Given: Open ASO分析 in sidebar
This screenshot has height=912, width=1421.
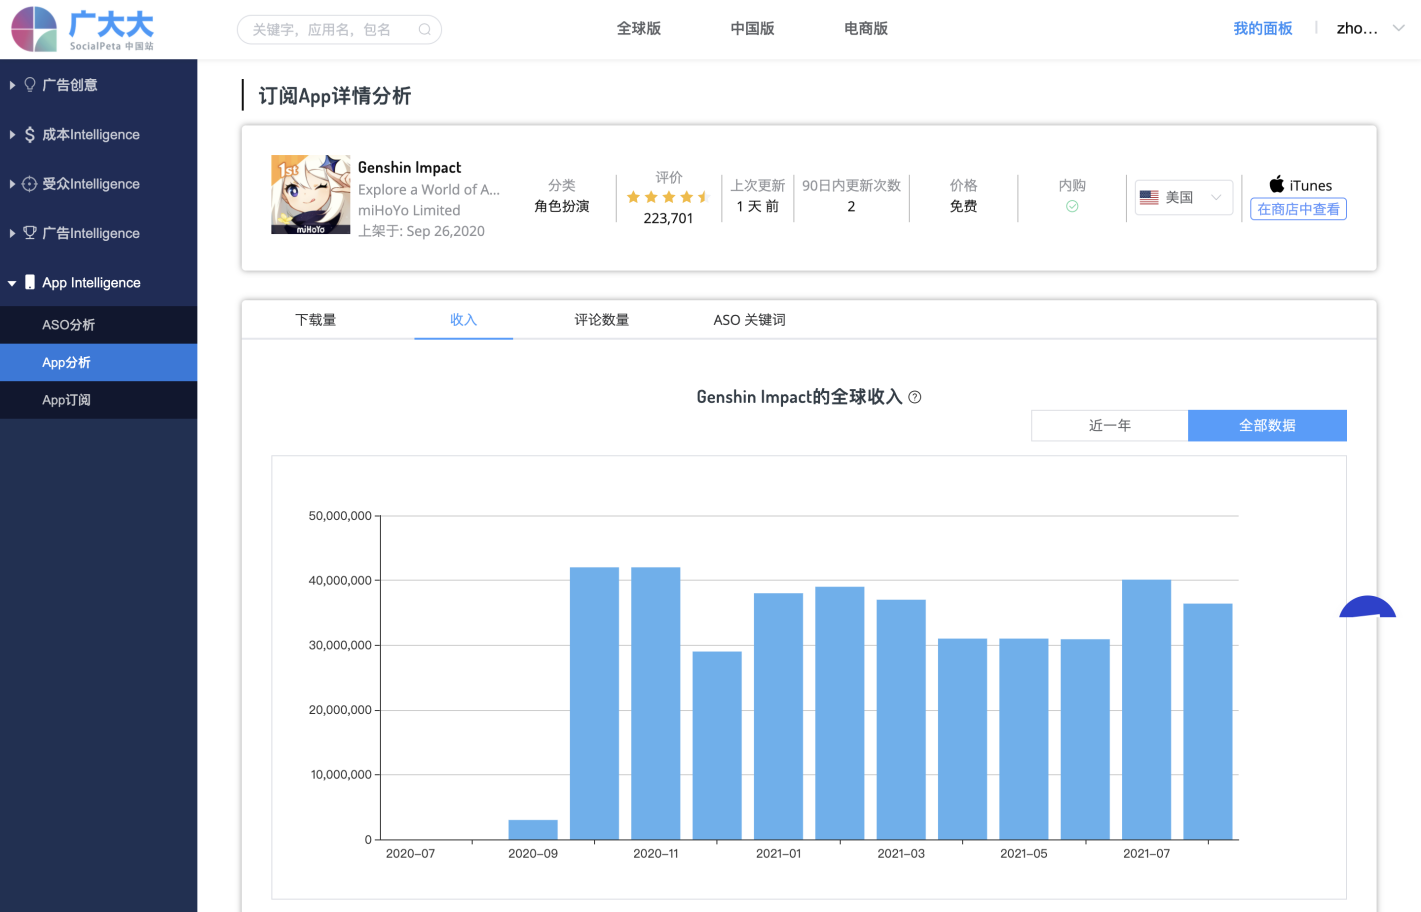Looking at the screenshot, I should click(98, 325).
